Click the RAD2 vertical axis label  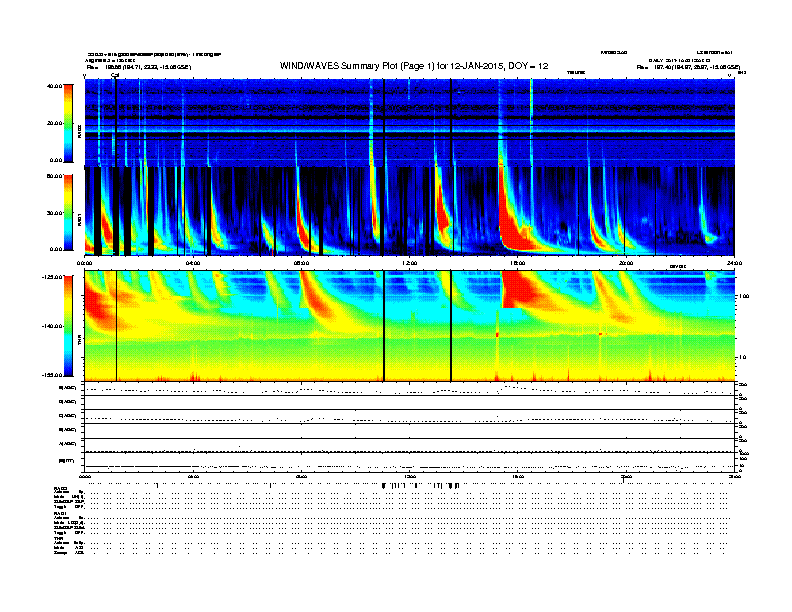[x=80, y=132]
